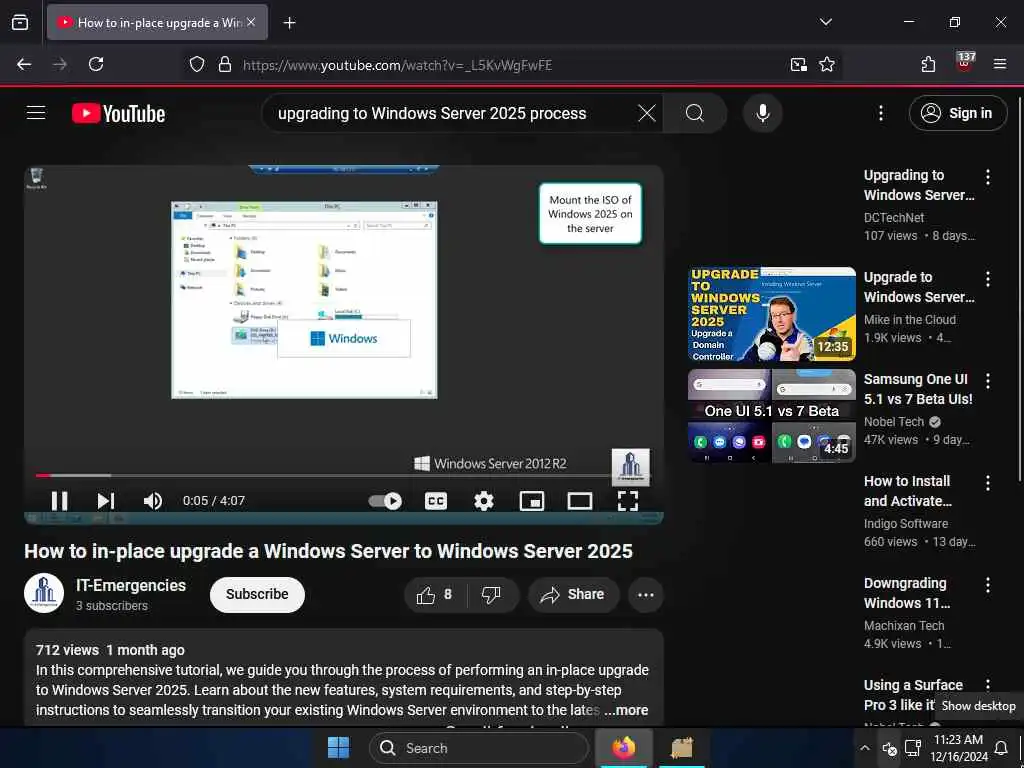Subscribe to IT-Emergencies channel
The image size is (1024, 768).
[257, 594]
